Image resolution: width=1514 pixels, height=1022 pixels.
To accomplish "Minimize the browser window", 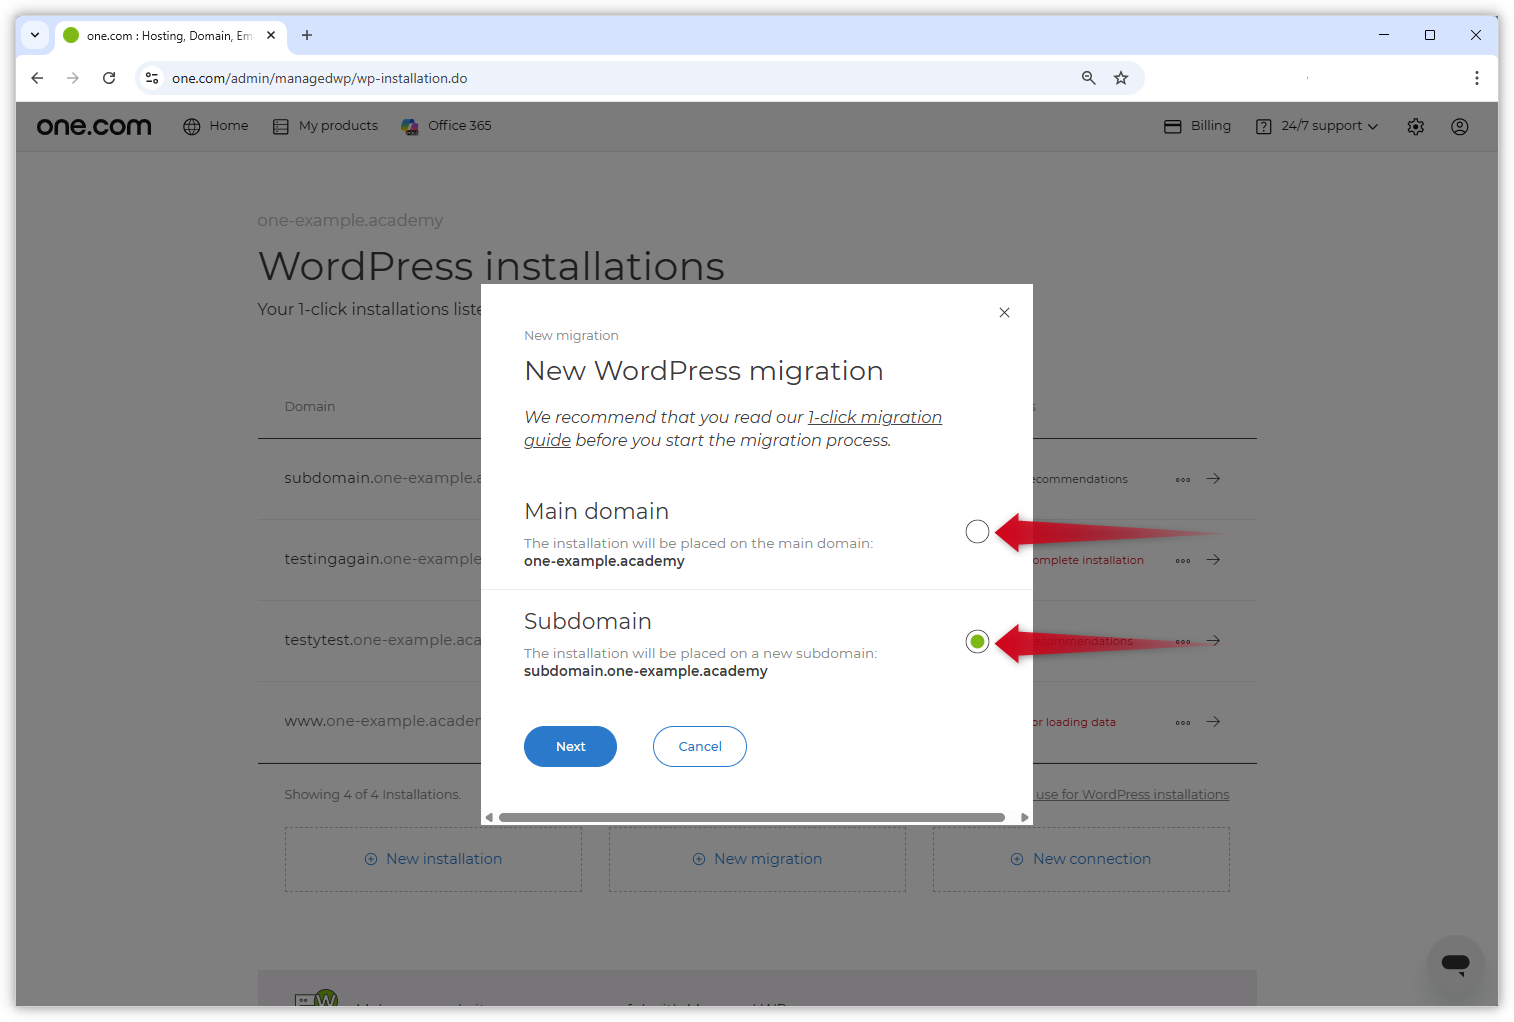I will pos(1384,35).
